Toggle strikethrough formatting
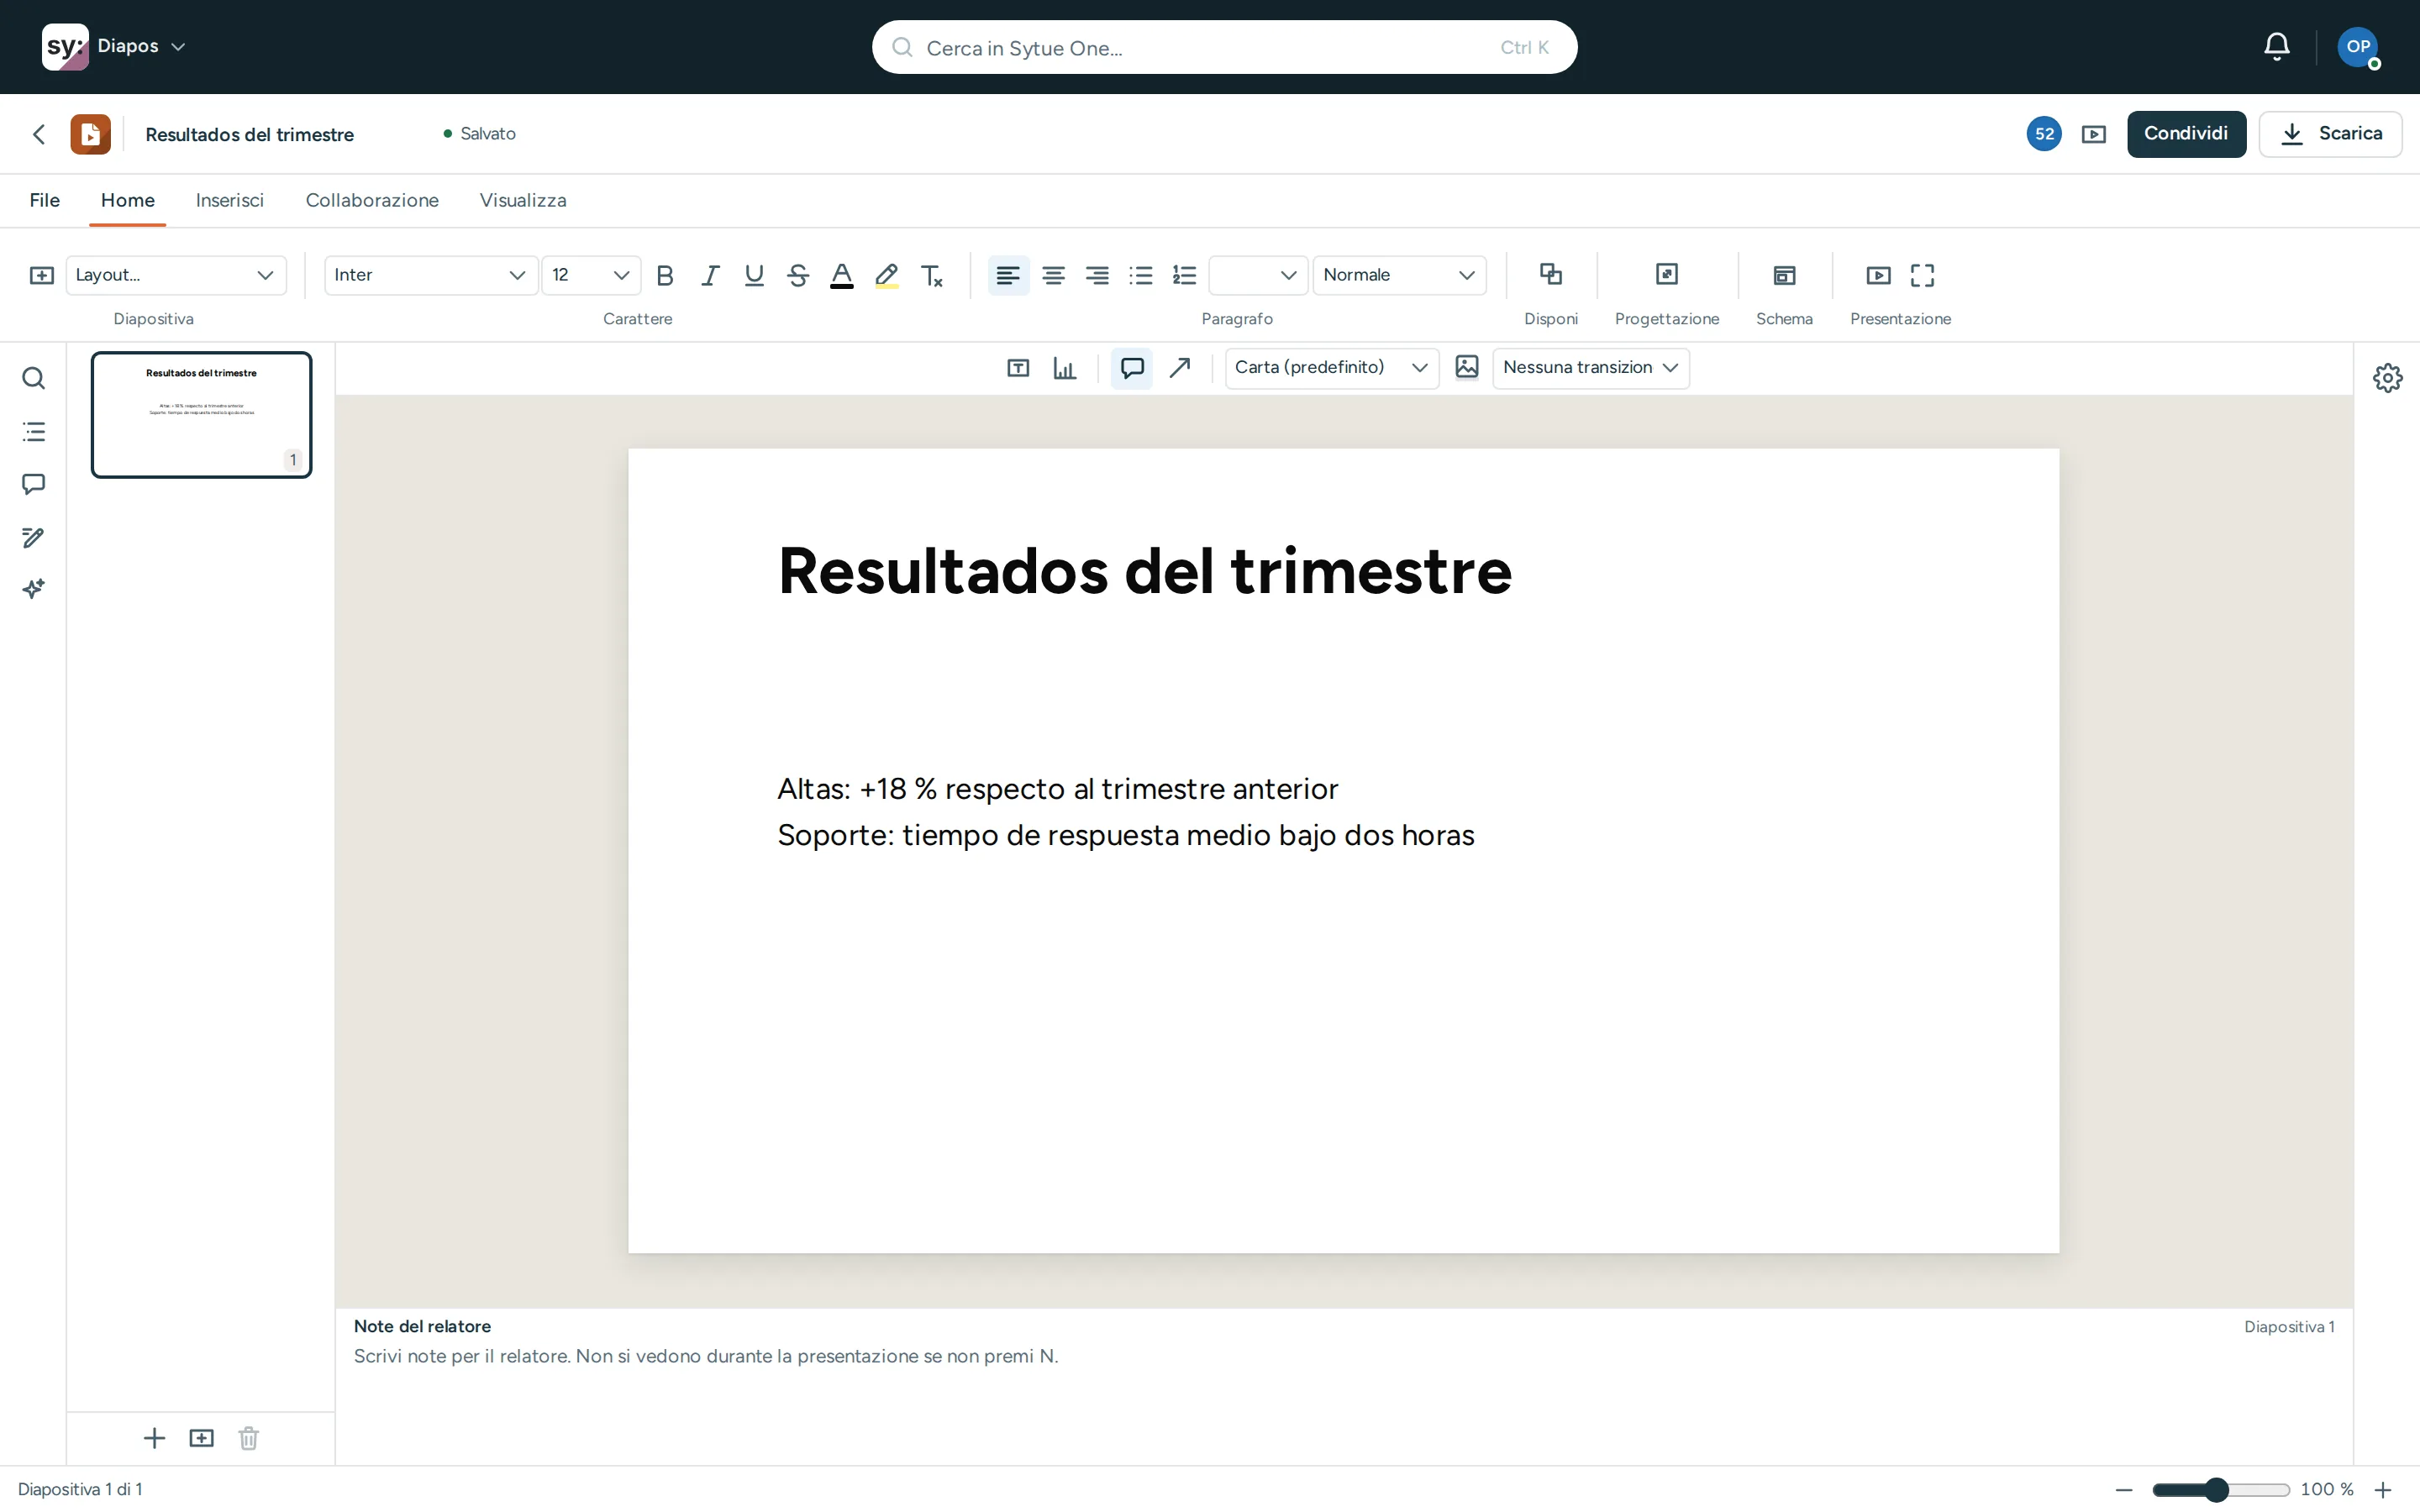The width and height of the screenshot is (2420, 1512). coord(798,275)
